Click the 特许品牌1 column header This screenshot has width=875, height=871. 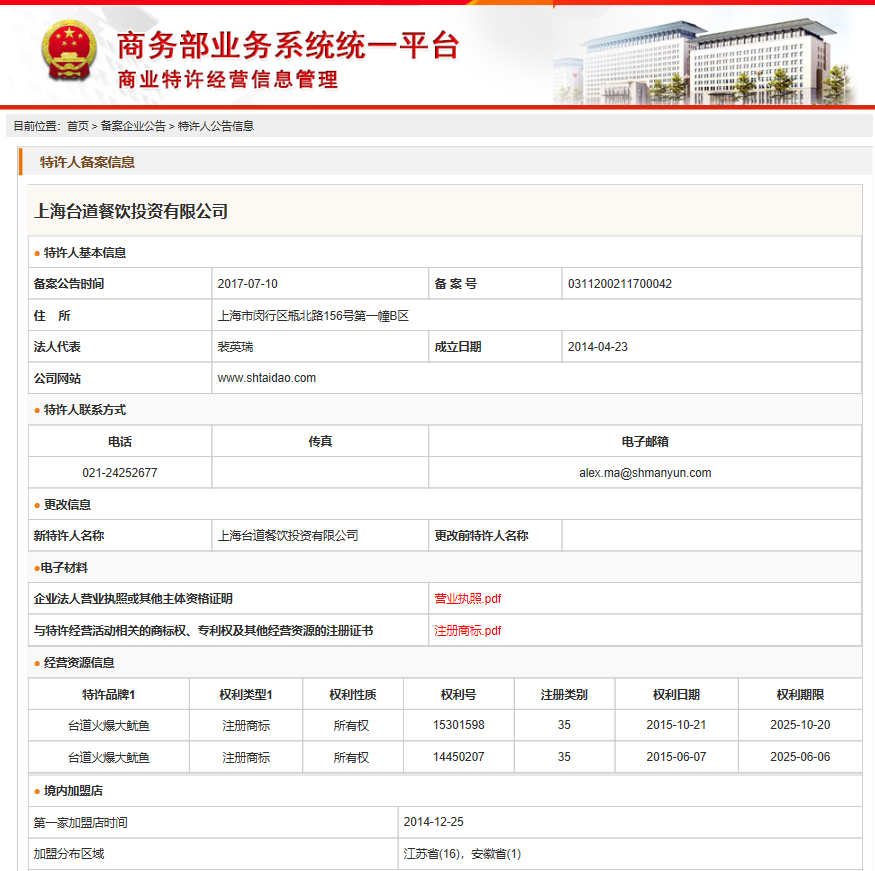pyautogui.click(x=109, y=694)
